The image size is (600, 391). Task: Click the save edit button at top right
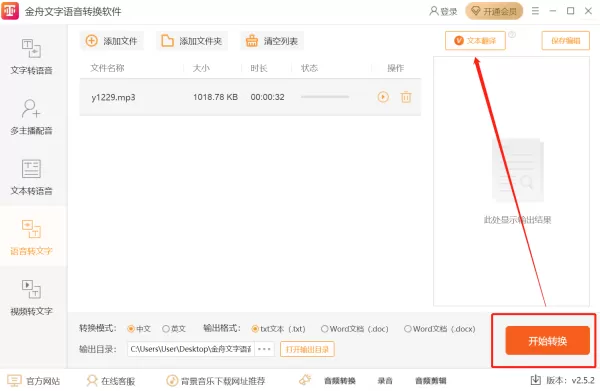[566, 41]
